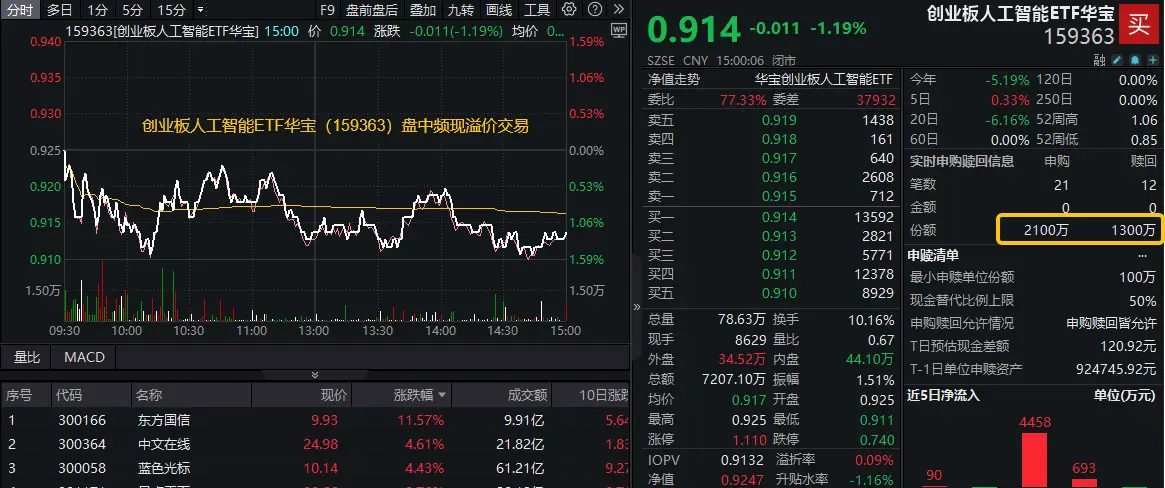1165x488 pixels.
Task: Toggle the 九转 indicator
Action: point(462,10)
